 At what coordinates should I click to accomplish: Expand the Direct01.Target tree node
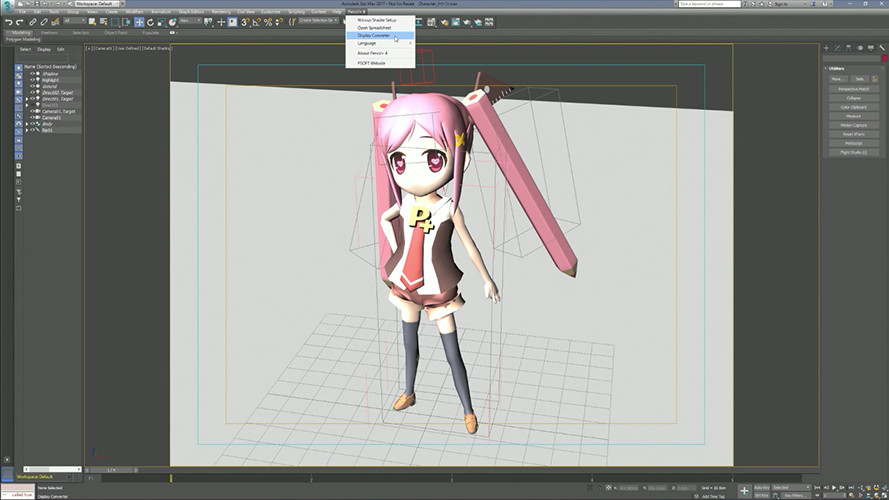coord(27,99)
